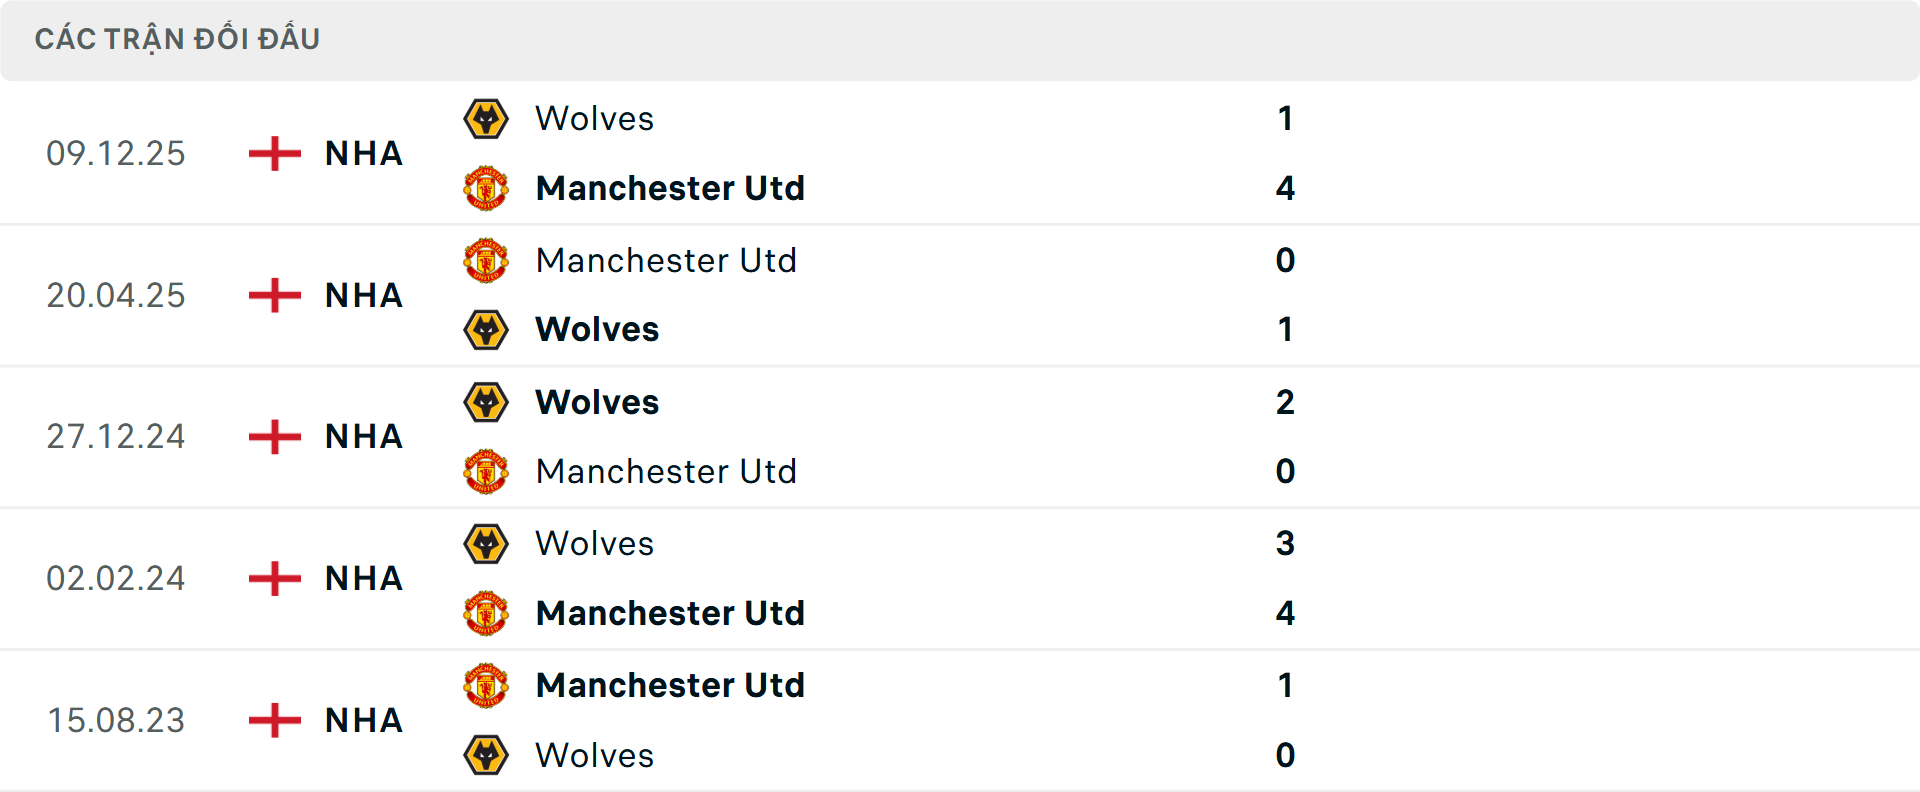Select the date 20.04.25
This screenshot has height=792, width=1920.
click(116, 295)
